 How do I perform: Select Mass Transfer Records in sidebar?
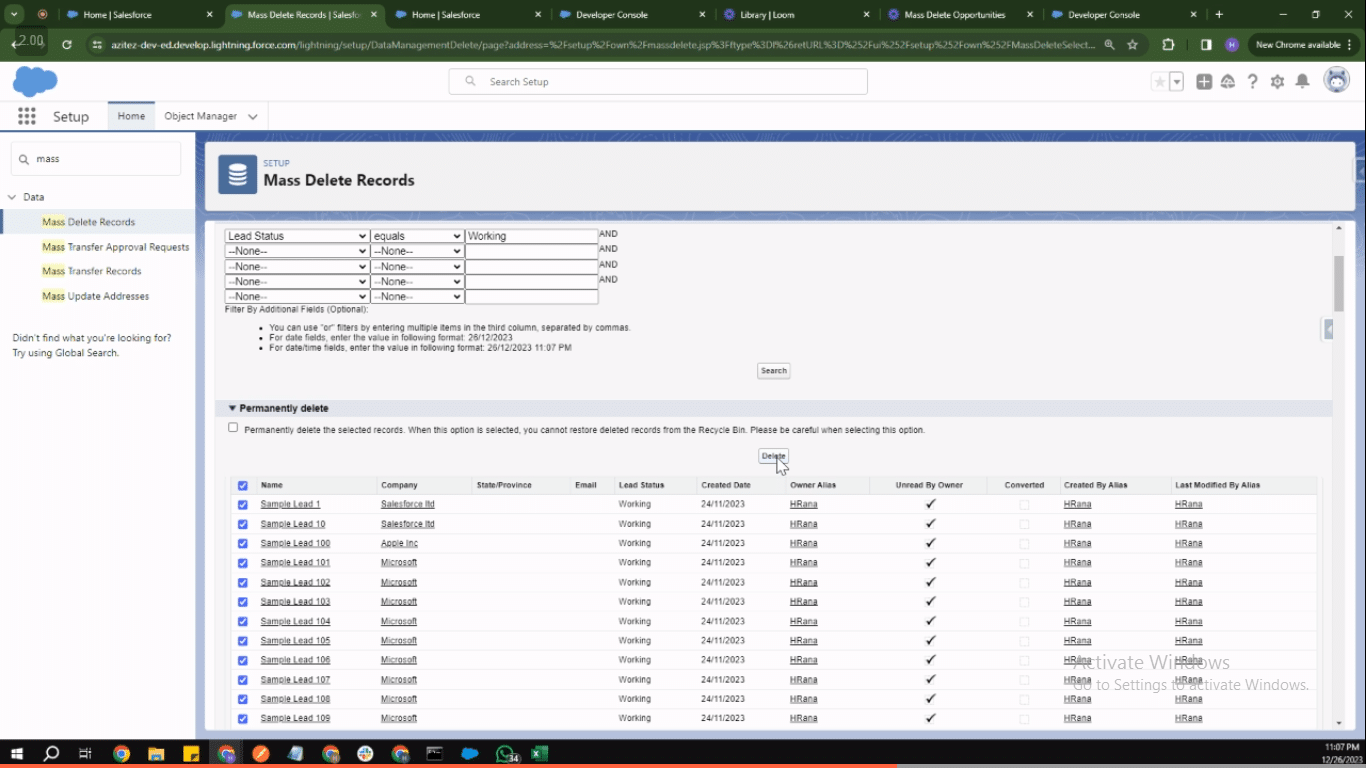[91, 271]
